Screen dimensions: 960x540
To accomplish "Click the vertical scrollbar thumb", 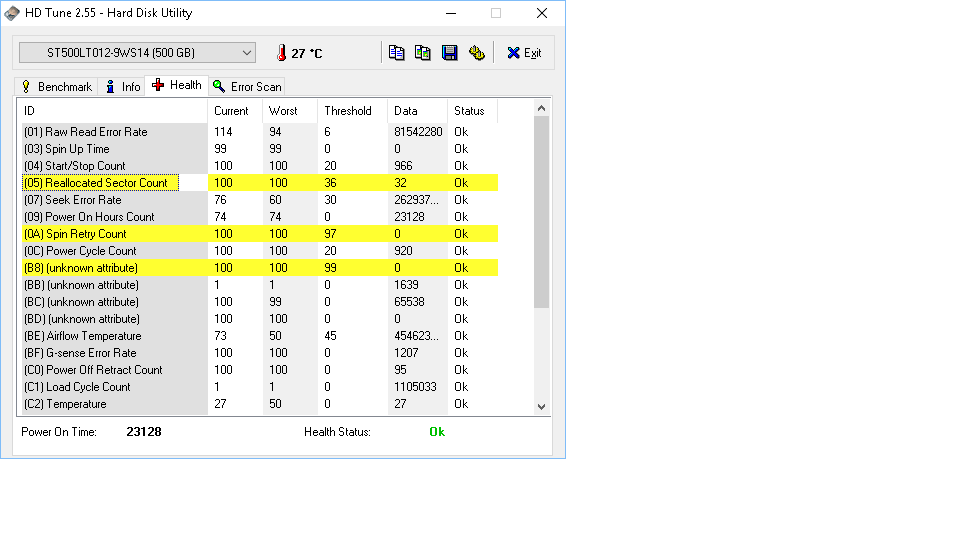I will 541,212.
